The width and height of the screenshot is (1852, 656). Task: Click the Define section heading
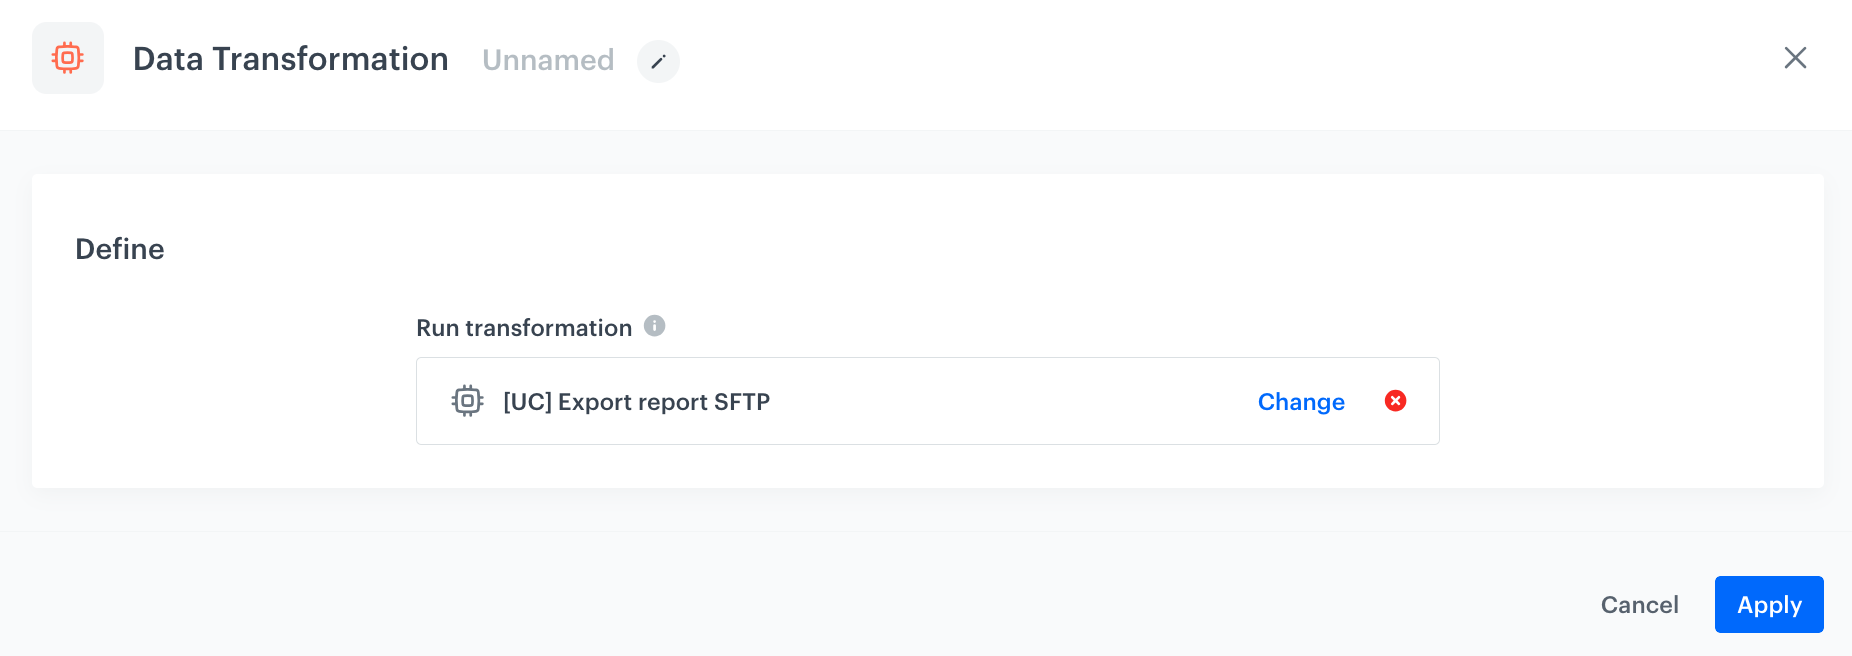120,249
